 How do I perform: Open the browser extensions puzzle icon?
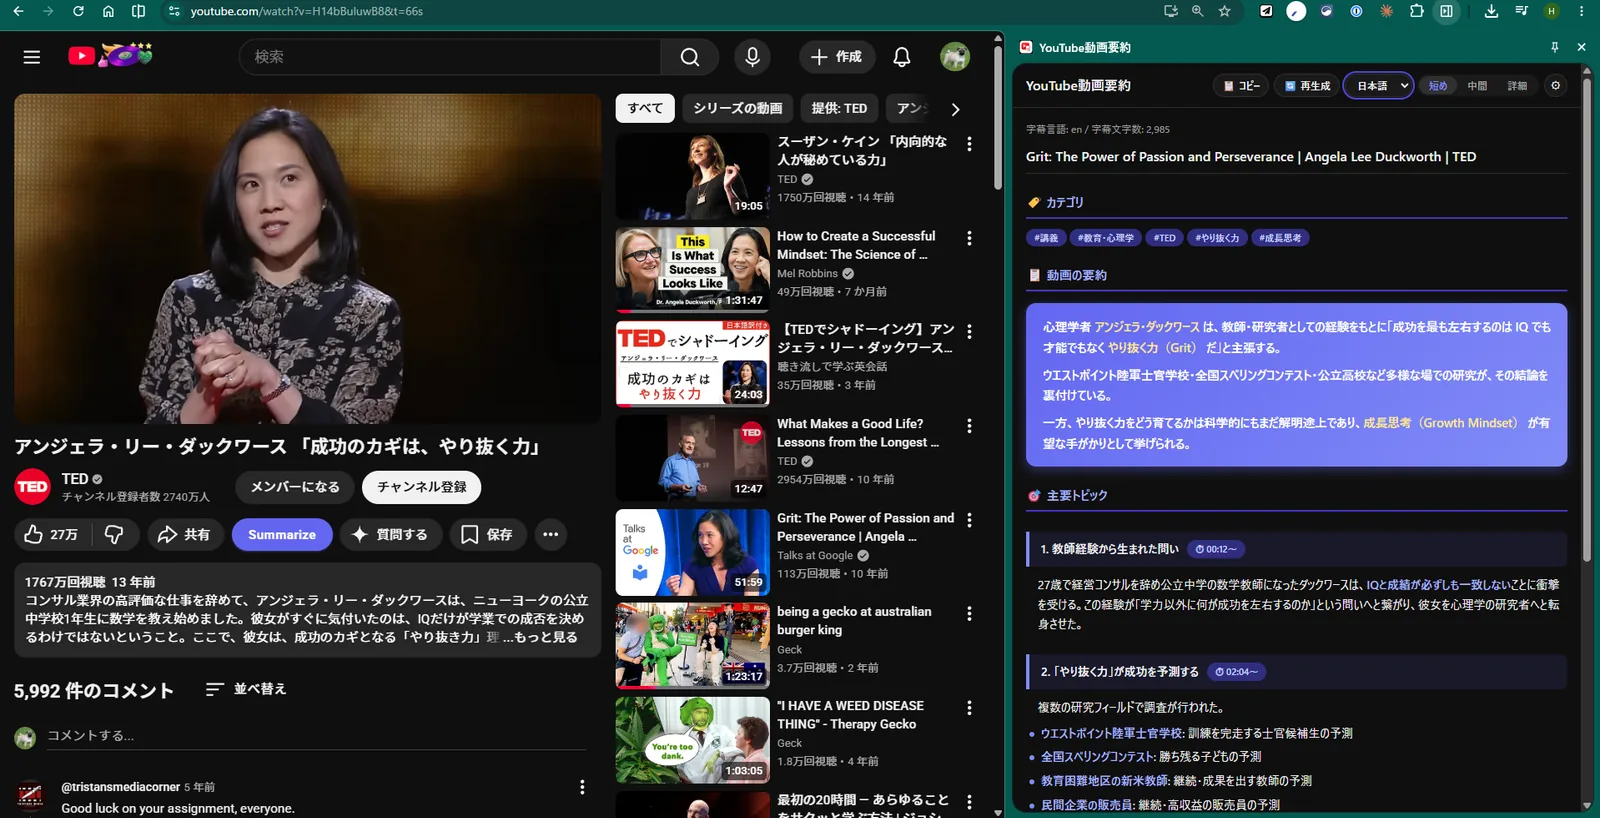[x=1417, y=11]
